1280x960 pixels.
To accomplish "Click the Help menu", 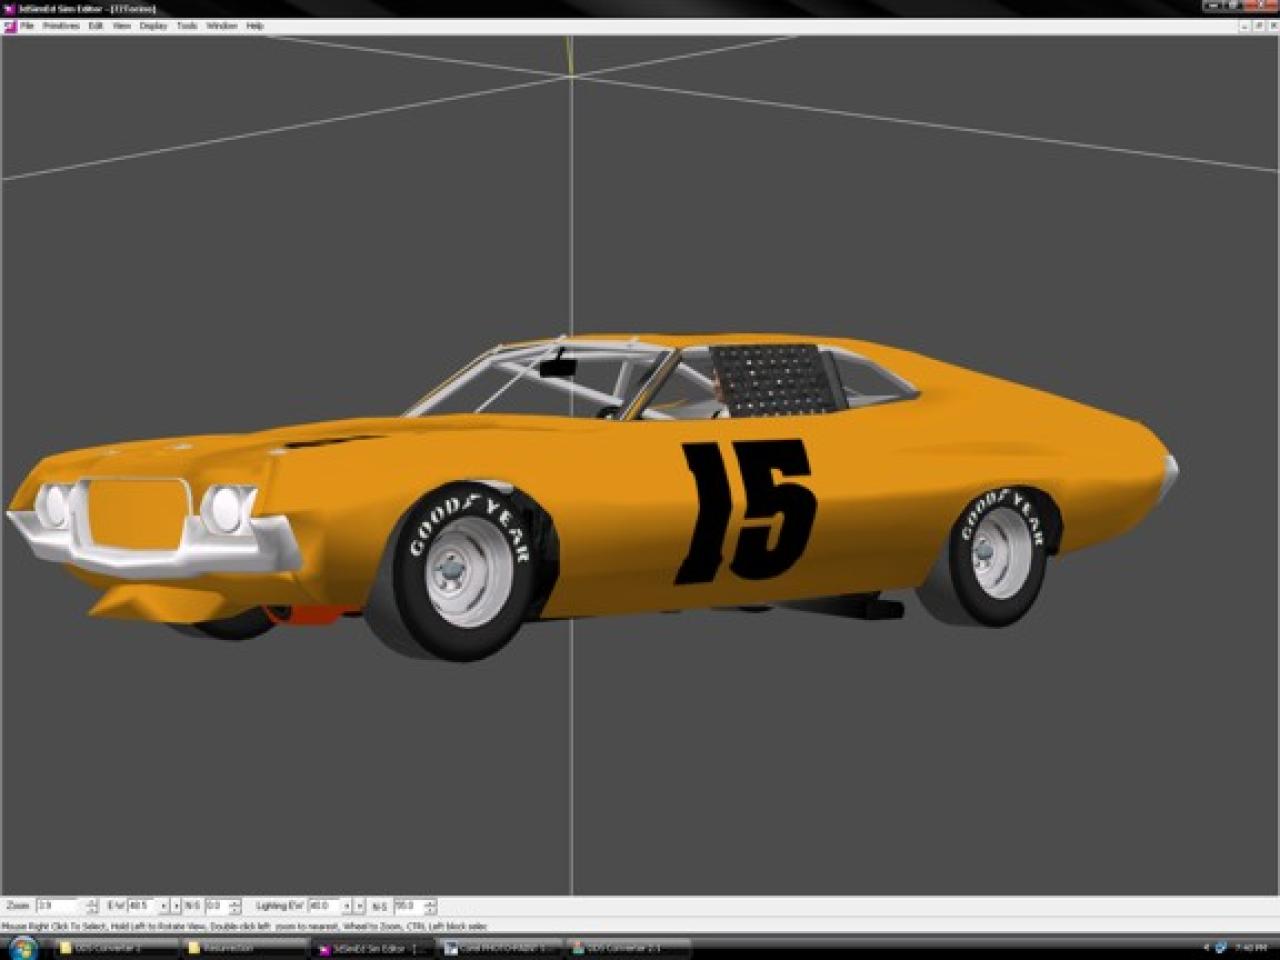I will click(255, 26).
